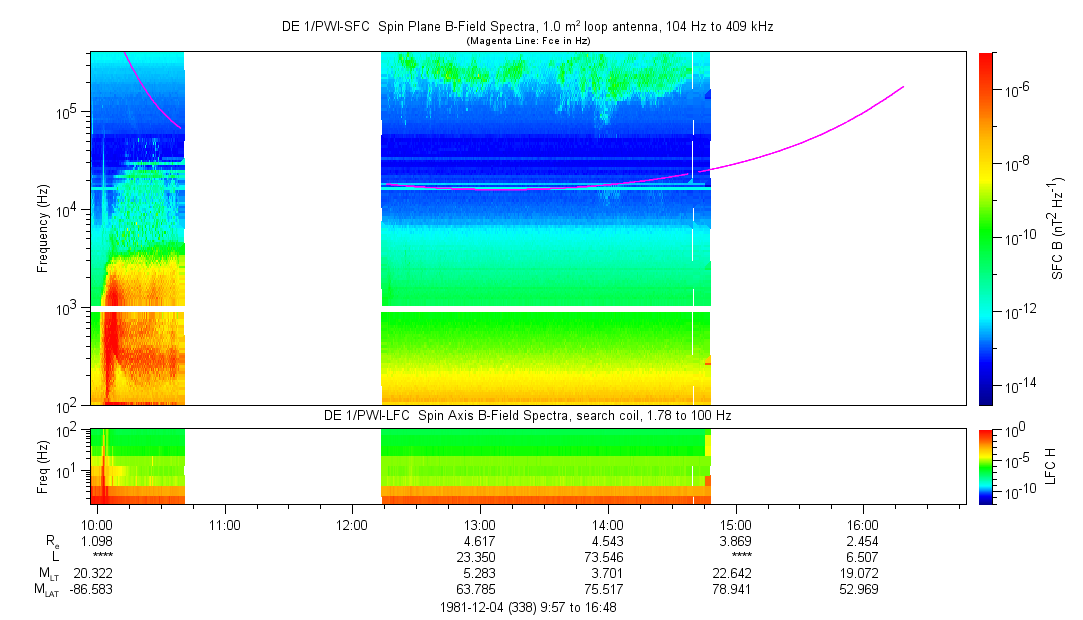Click the Freq (Hz) lower panel axis label
The image size is (1083, 620).
pyautogui.click(x=43, y=465)
